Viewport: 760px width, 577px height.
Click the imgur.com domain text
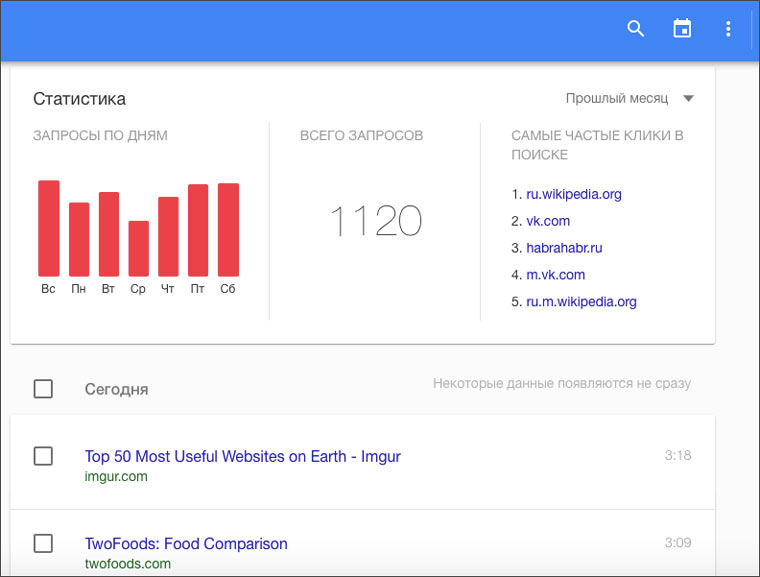pyautogui.click(x=116, y=476)
